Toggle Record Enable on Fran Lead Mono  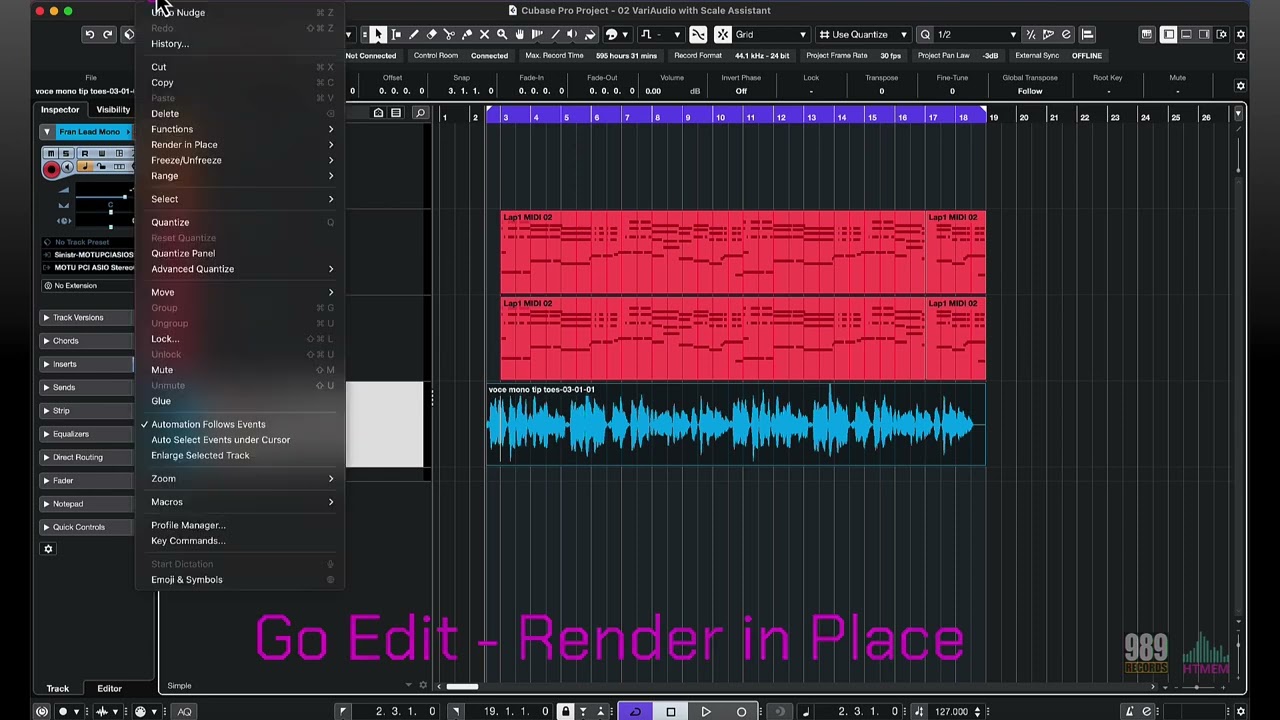pos(51,169)
